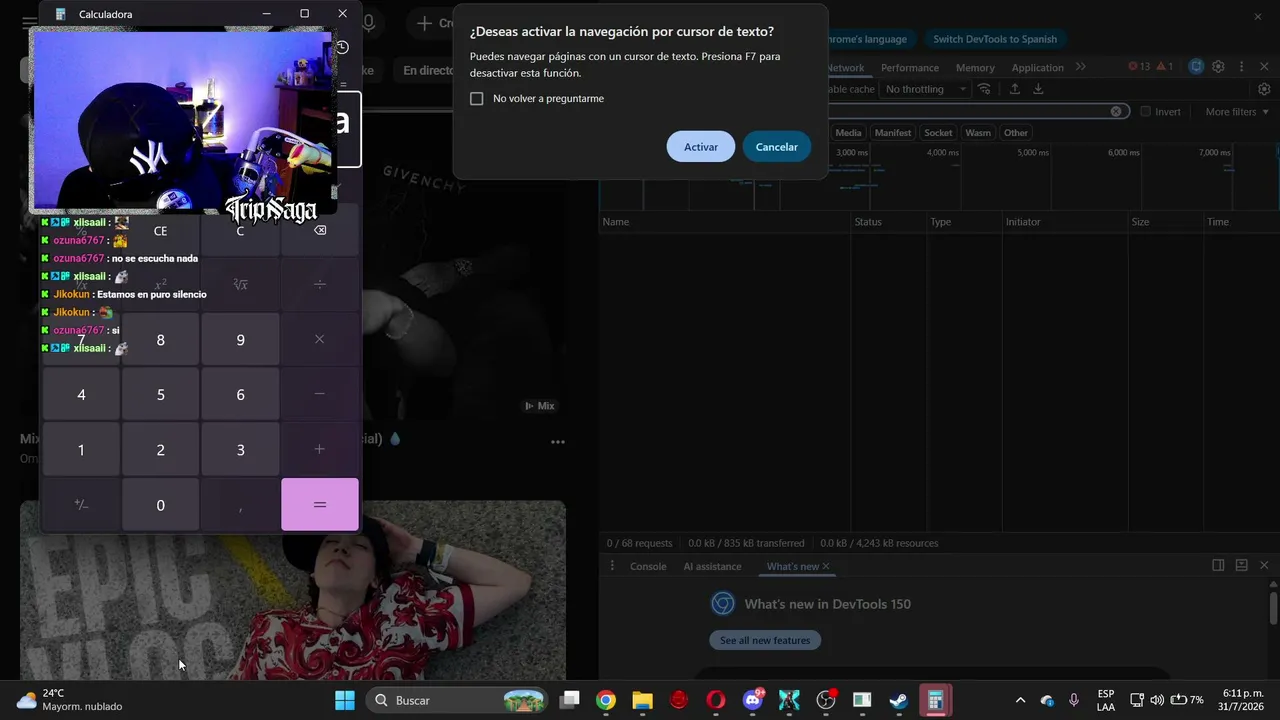This screenshot has width=1280, height=720.
Task: Click the 1 warning indicator
Action: click(x=1164, y=67)
